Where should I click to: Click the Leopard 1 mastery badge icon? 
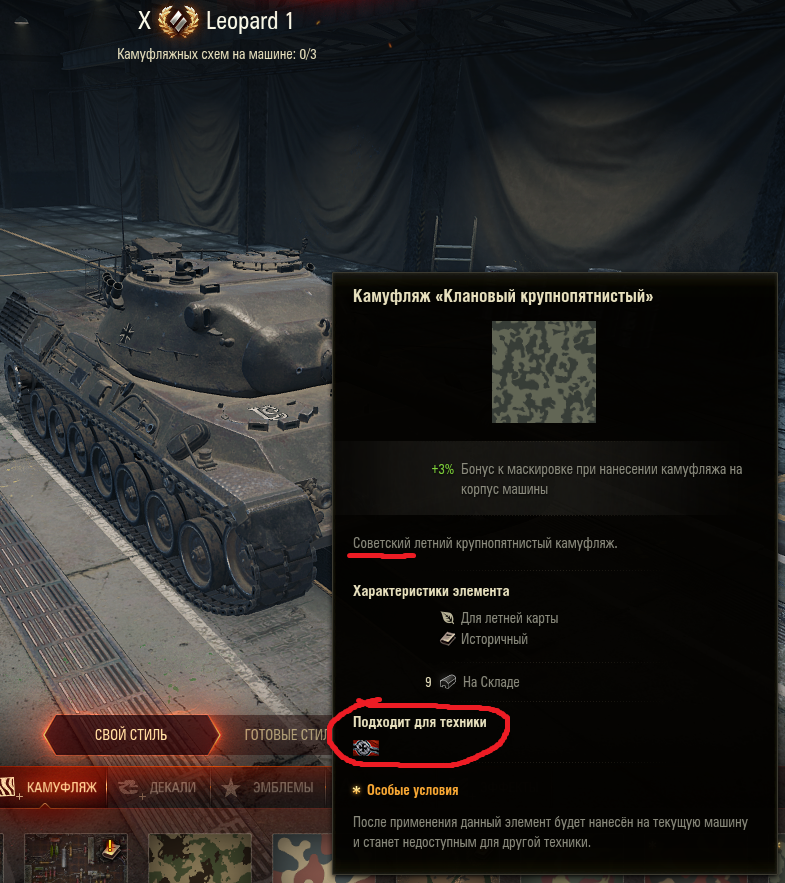point(177,20)
